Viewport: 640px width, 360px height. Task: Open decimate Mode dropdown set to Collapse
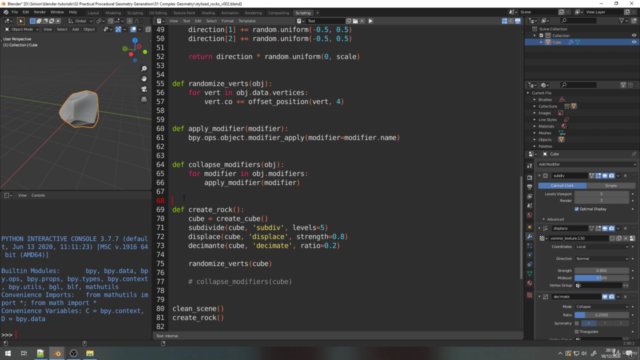point(602,307)
